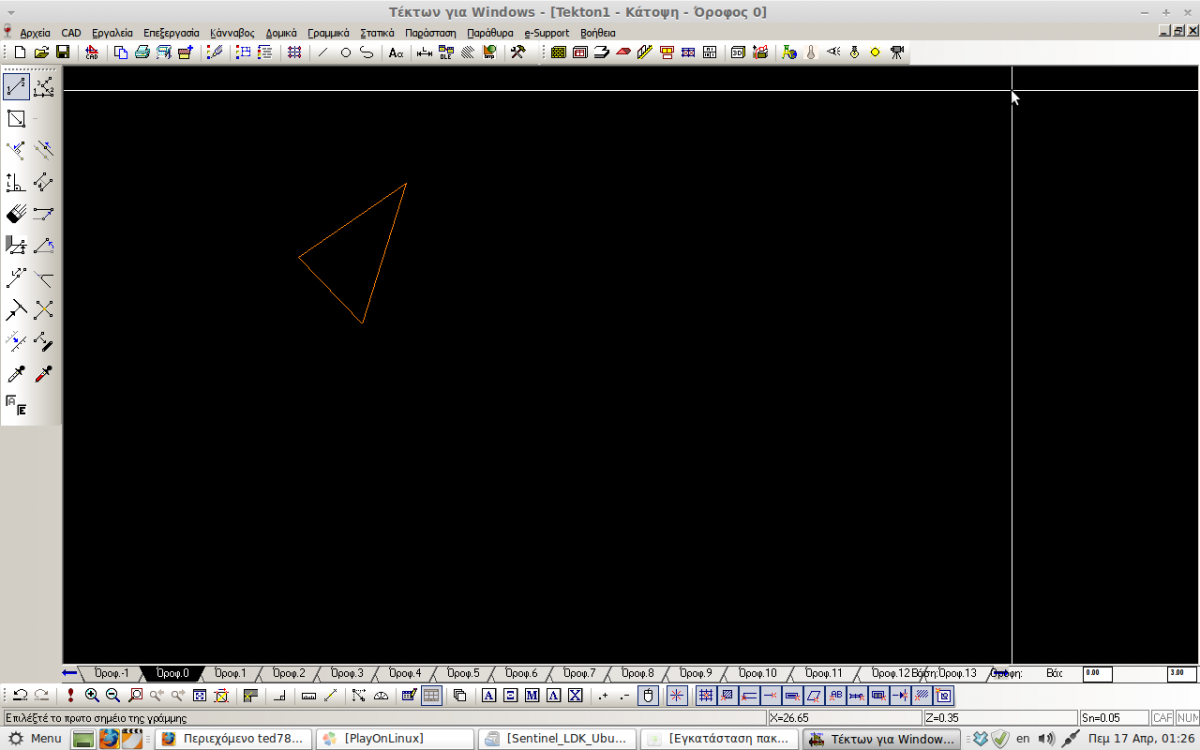This screenshot has height=750, width=1200.
Task: Open the Παράθυρα menu
Action: click(x=490, y=33)
